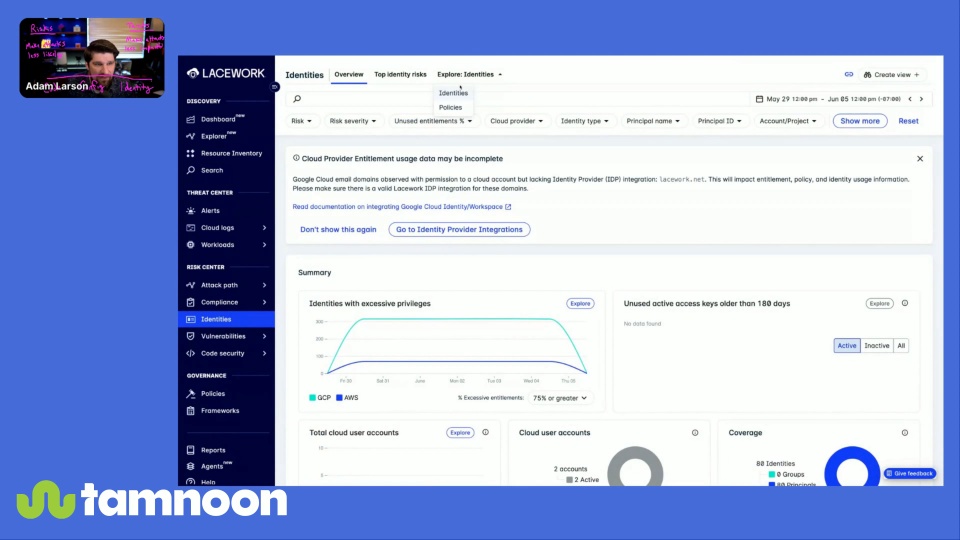960x540 pixels.
Task: Click the Groups legend swatch in Coverage
Action: click(x=771, y=474)
